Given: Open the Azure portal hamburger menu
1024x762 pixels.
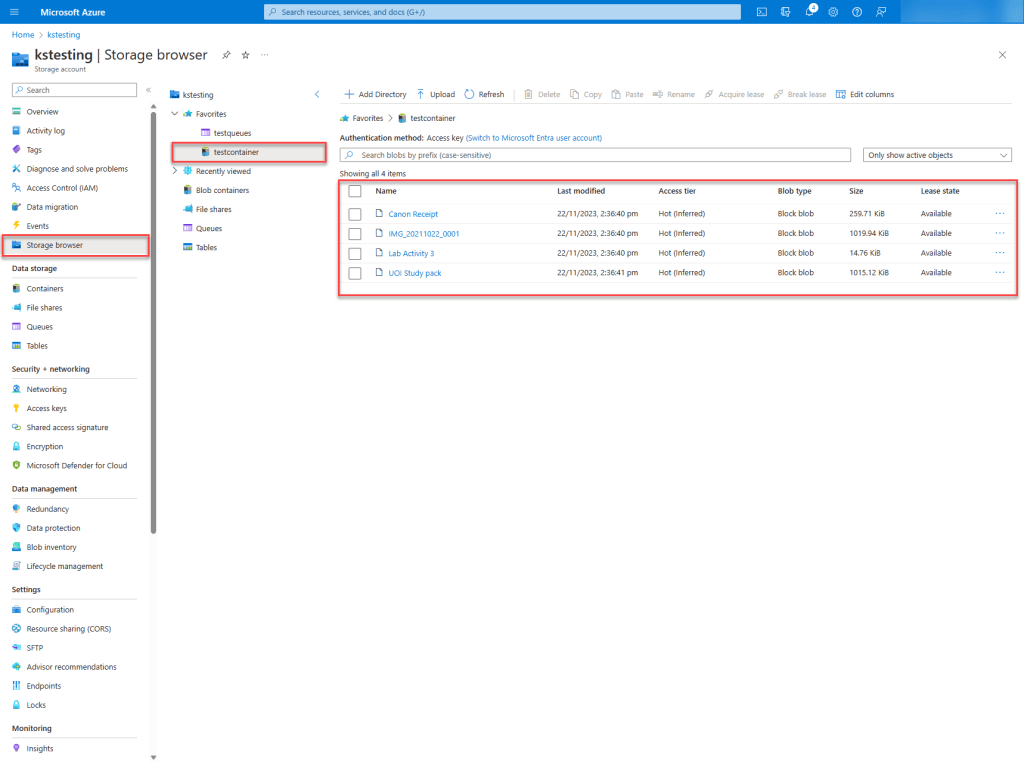Looking at the screenshot, I should [14, 12].
